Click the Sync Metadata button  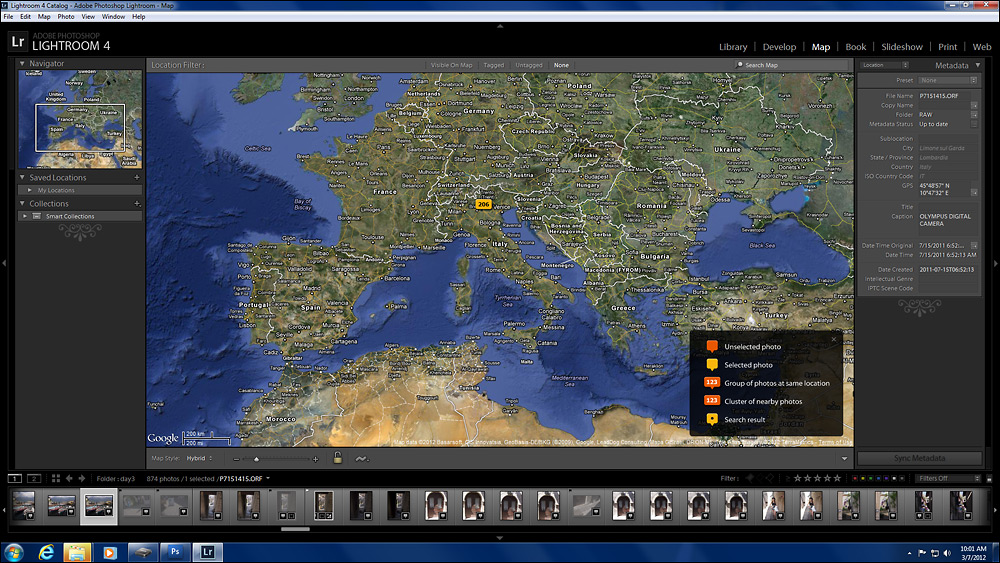pyautogui.click(x=919, y=458)
